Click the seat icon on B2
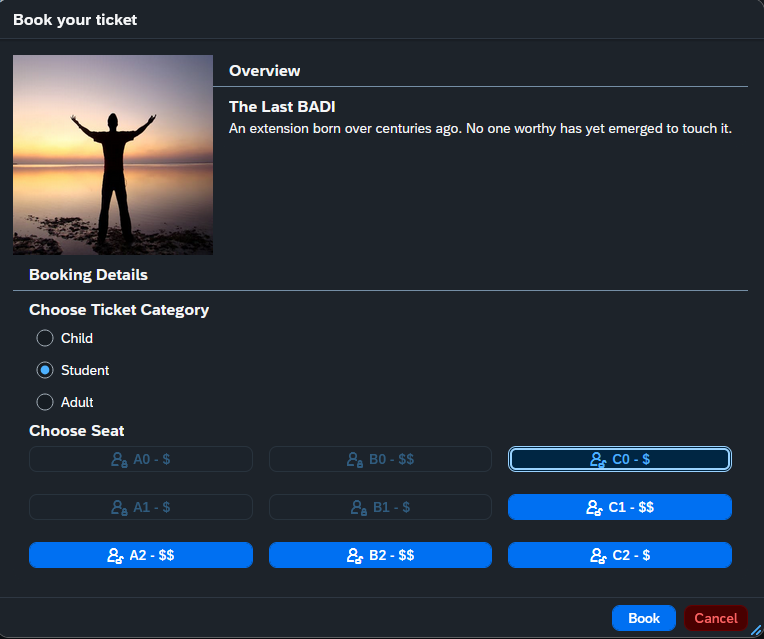Screen dimensions: 764x639 (354, 556)
